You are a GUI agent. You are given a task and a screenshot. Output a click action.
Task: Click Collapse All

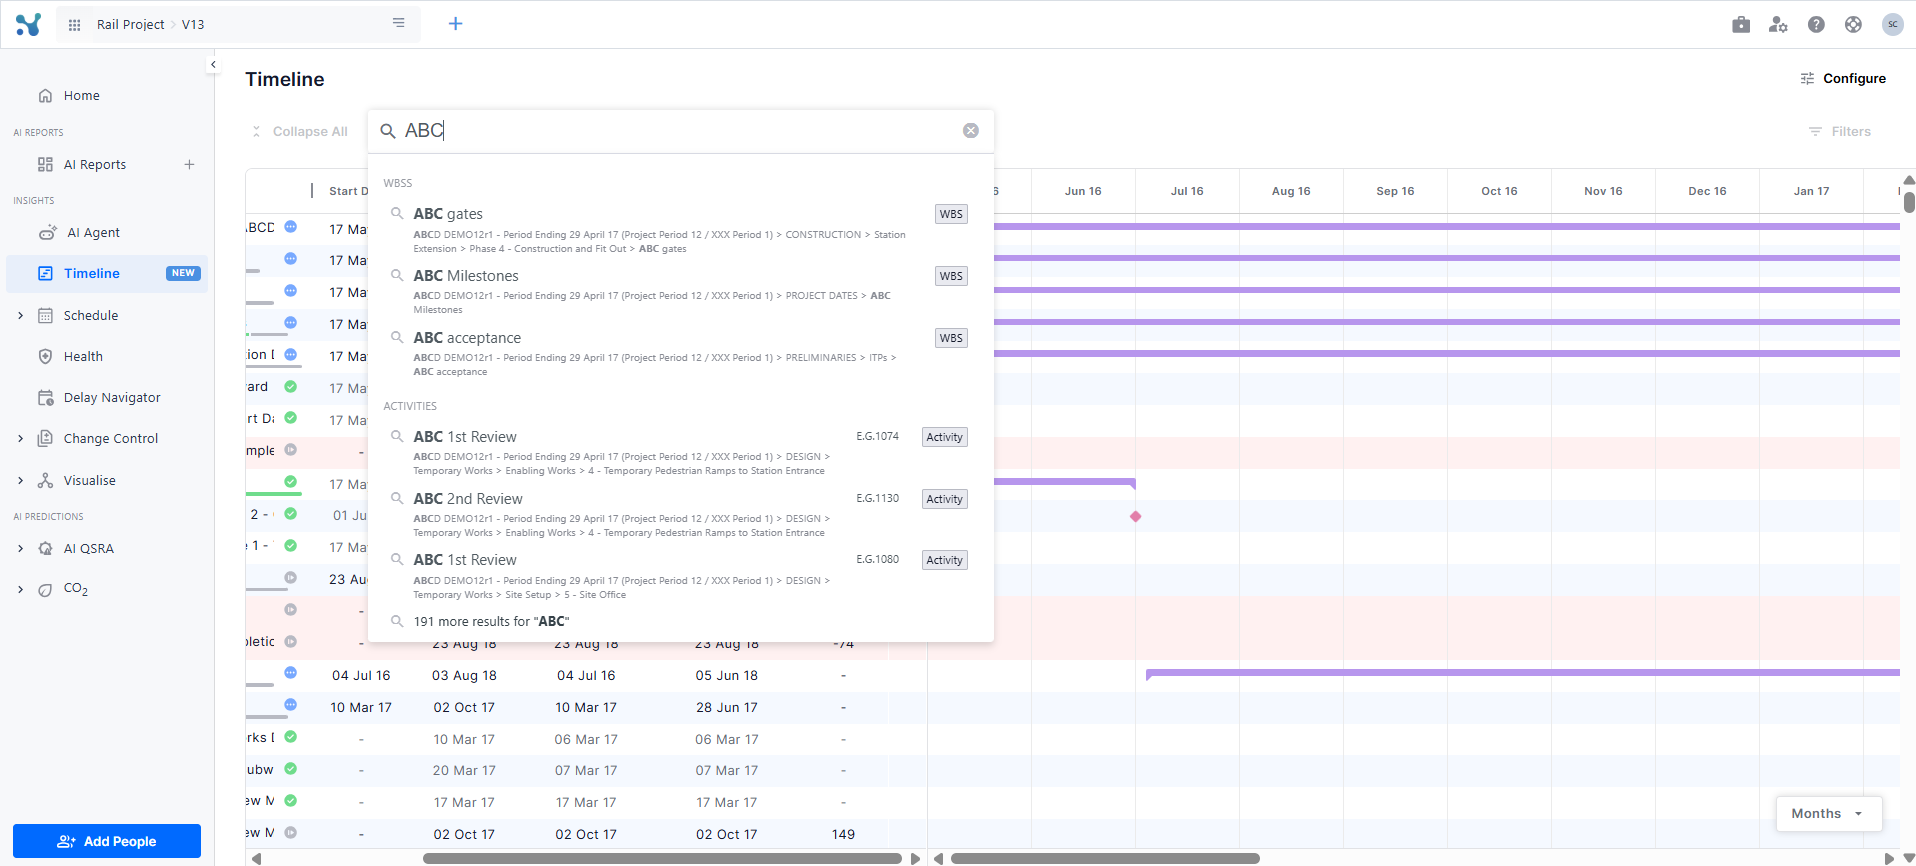pyautogui.click(x=299, y=131)
